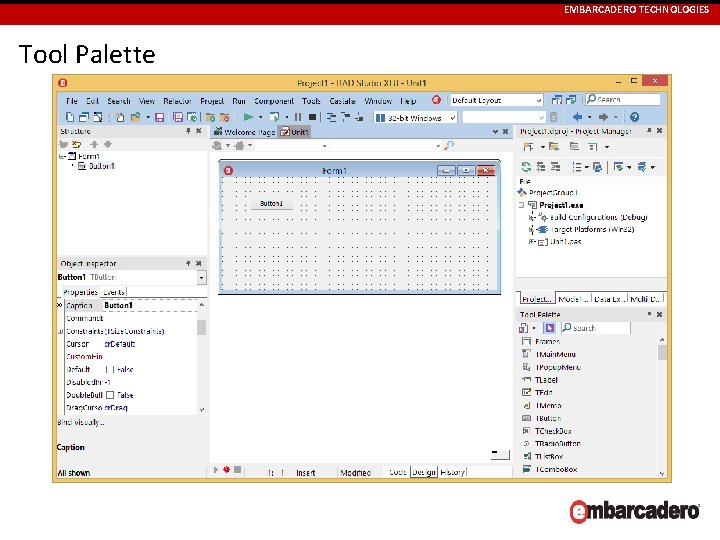Open the Project menu
Image resolution: width=720 pixels, height=540 pixels.
point(212,101)
